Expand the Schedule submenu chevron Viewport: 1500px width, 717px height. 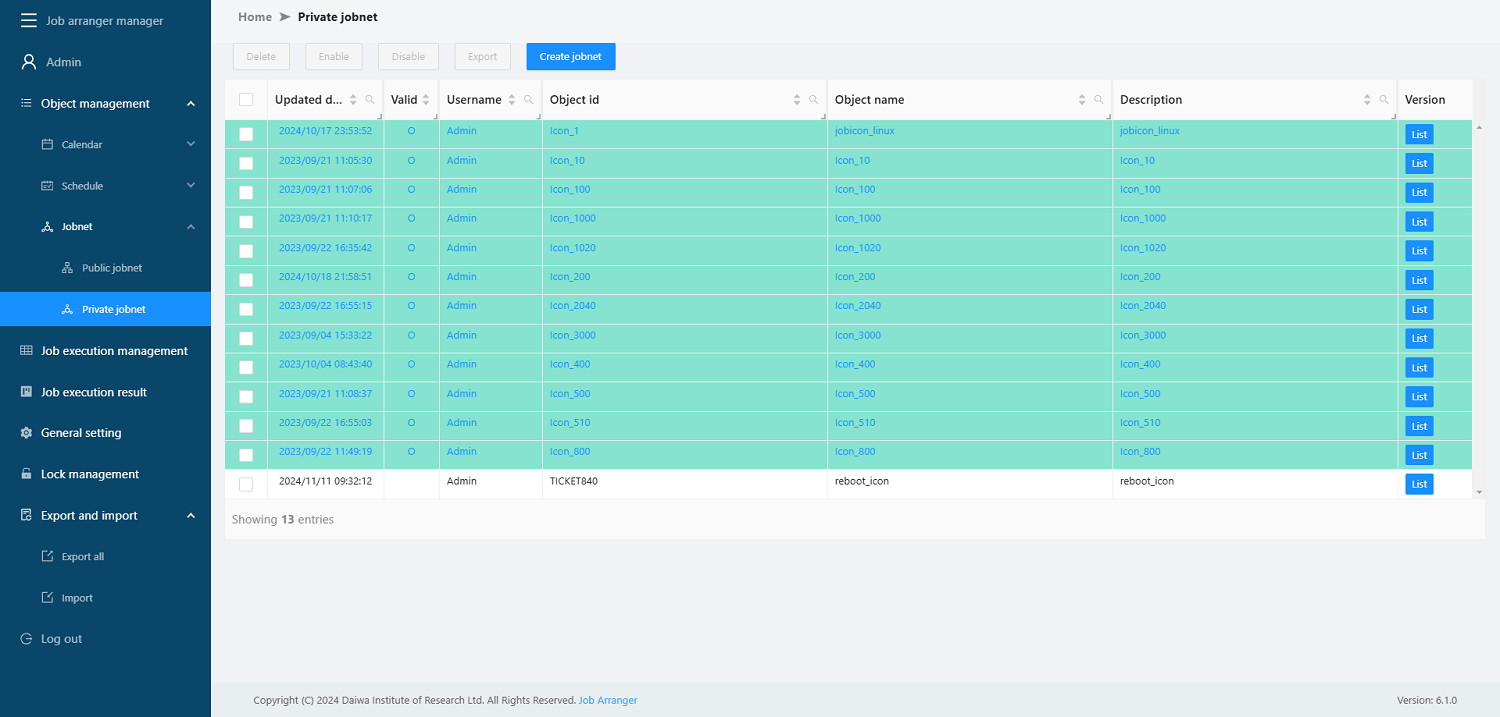191,185
